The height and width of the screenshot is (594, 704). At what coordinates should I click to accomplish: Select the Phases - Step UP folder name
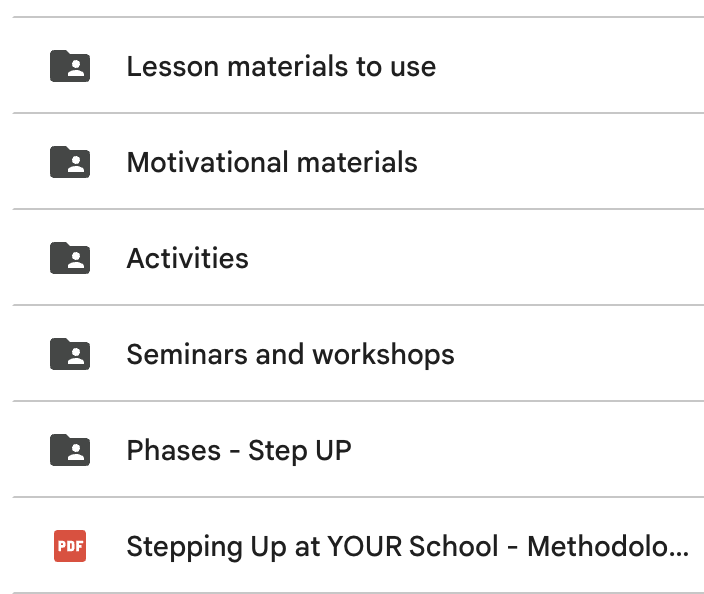pos(239,450)
